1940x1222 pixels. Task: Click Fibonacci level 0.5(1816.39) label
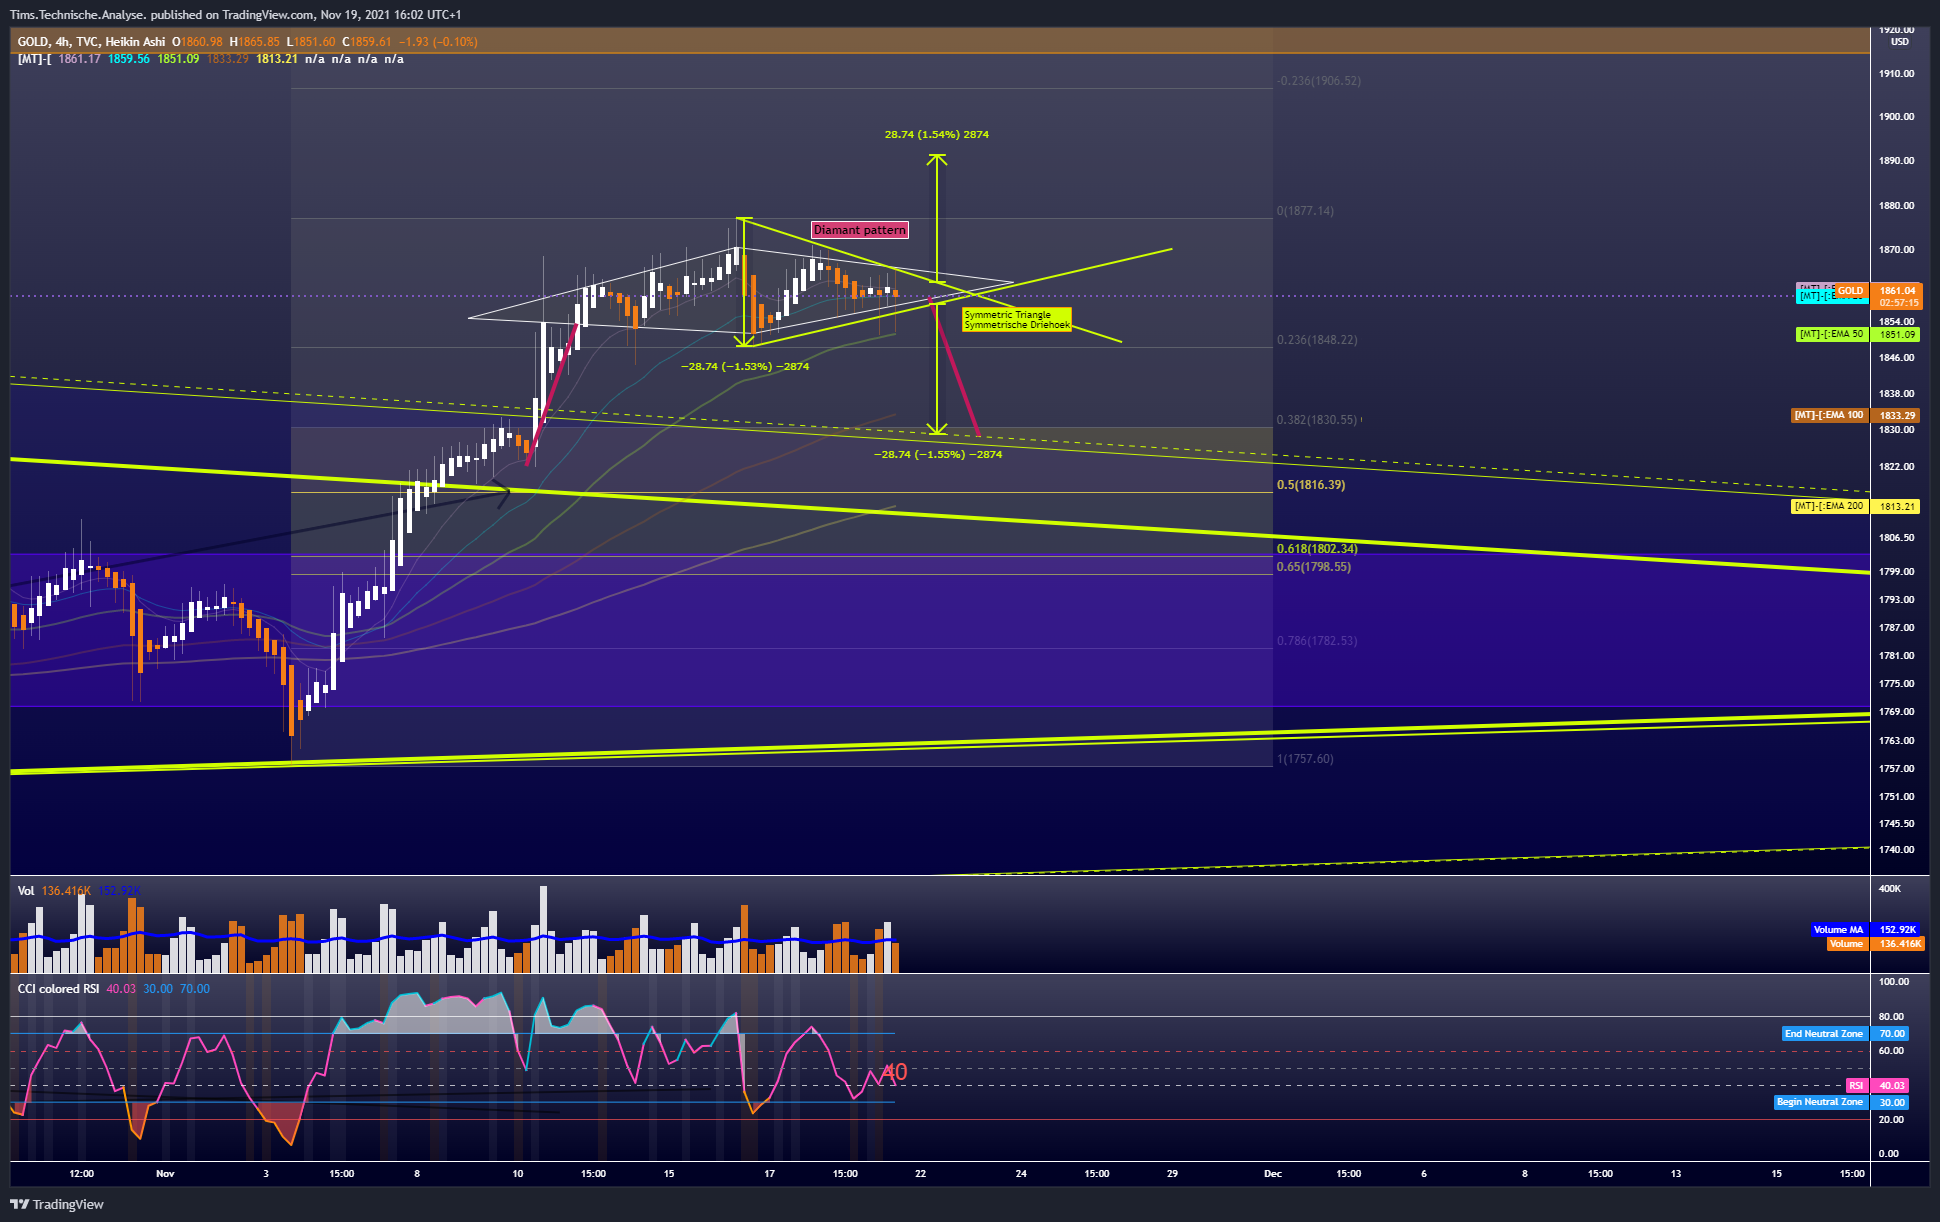click(x=1311, y=485)
